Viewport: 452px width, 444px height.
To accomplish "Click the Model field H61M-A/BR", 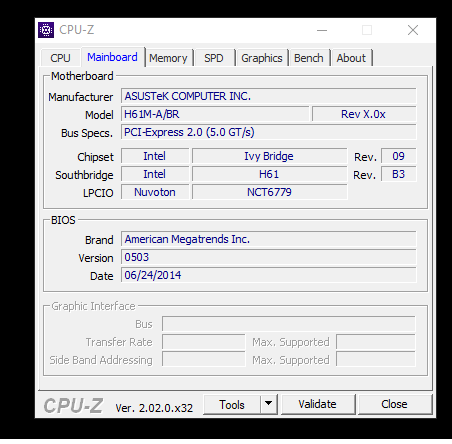I will pos(215,114).
